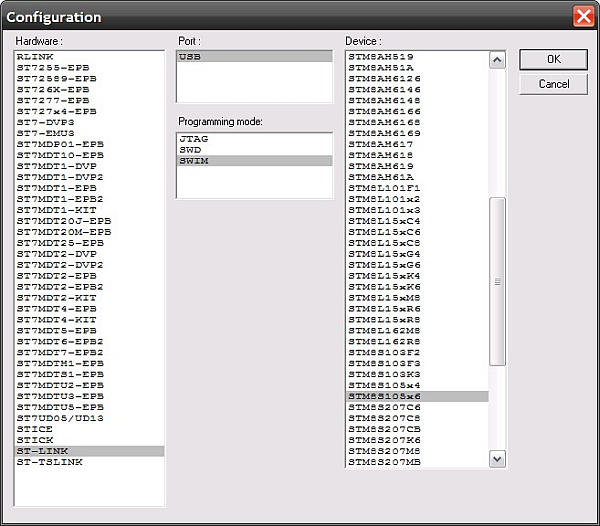
Task: Click the Device list scroll up arrow
Action: [x=497, y=60]
